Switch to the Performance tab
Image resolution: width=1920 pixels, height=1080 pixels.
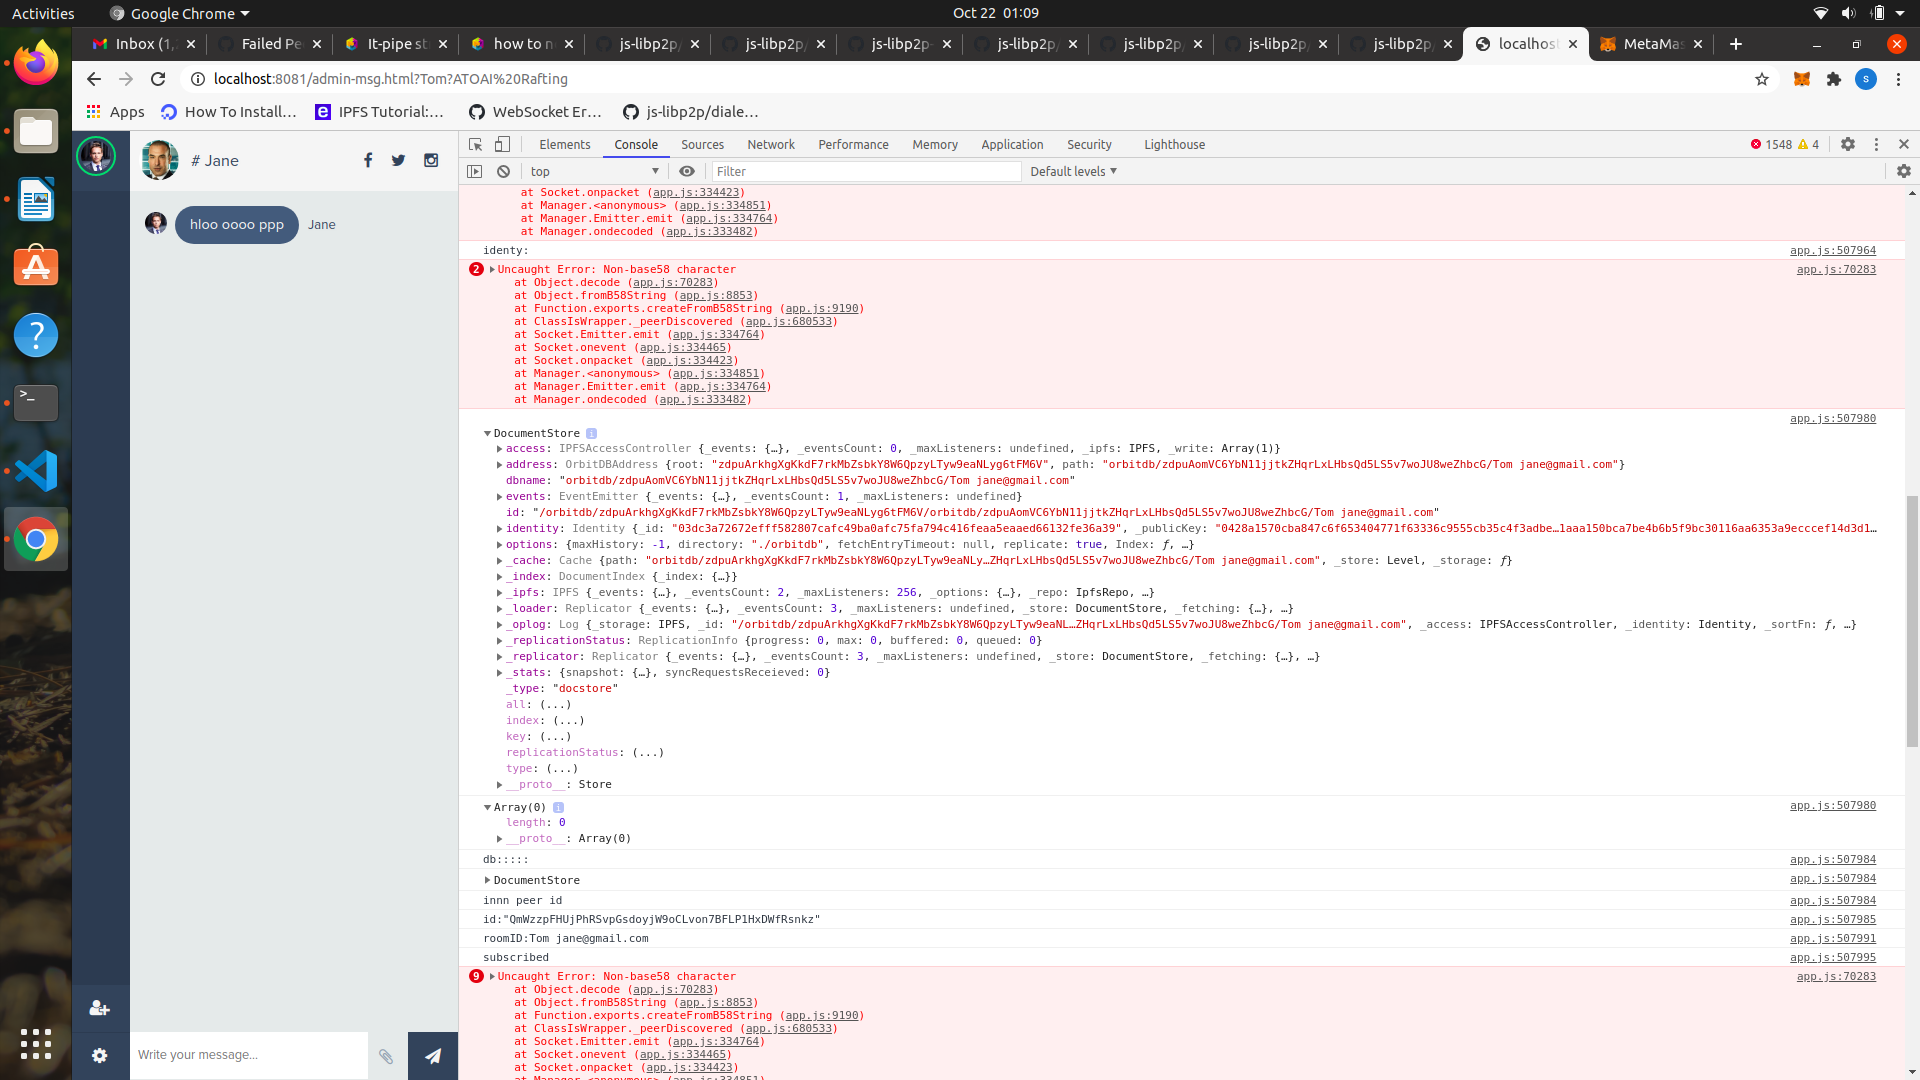click(853, 144)
